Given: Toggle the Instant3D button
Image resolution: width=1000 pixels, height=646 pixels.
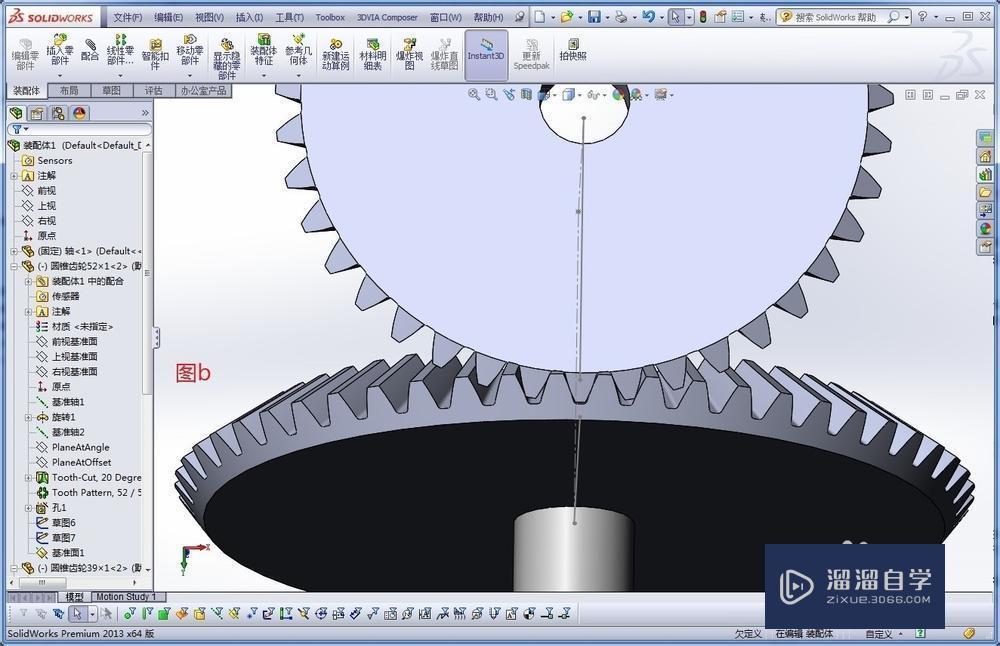Looking at the screenshot, I should pos(486,54).
